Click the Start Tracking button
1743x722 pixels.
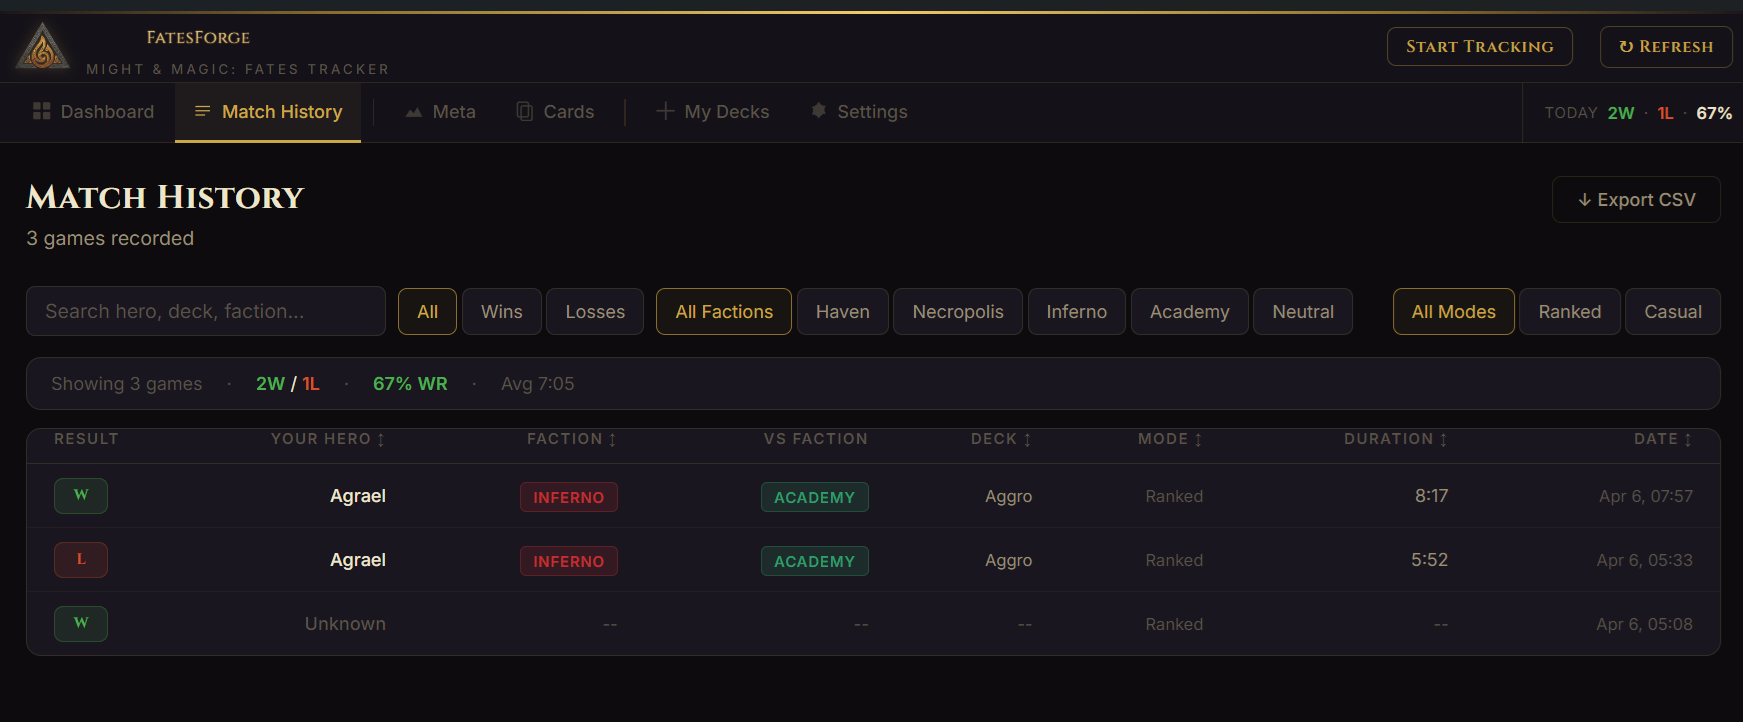tap(1479, 46)
